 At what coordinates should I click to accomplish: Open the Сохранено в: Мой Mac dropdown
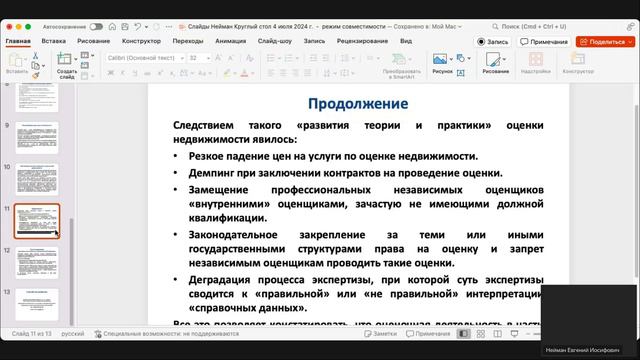tap(427, 27)
